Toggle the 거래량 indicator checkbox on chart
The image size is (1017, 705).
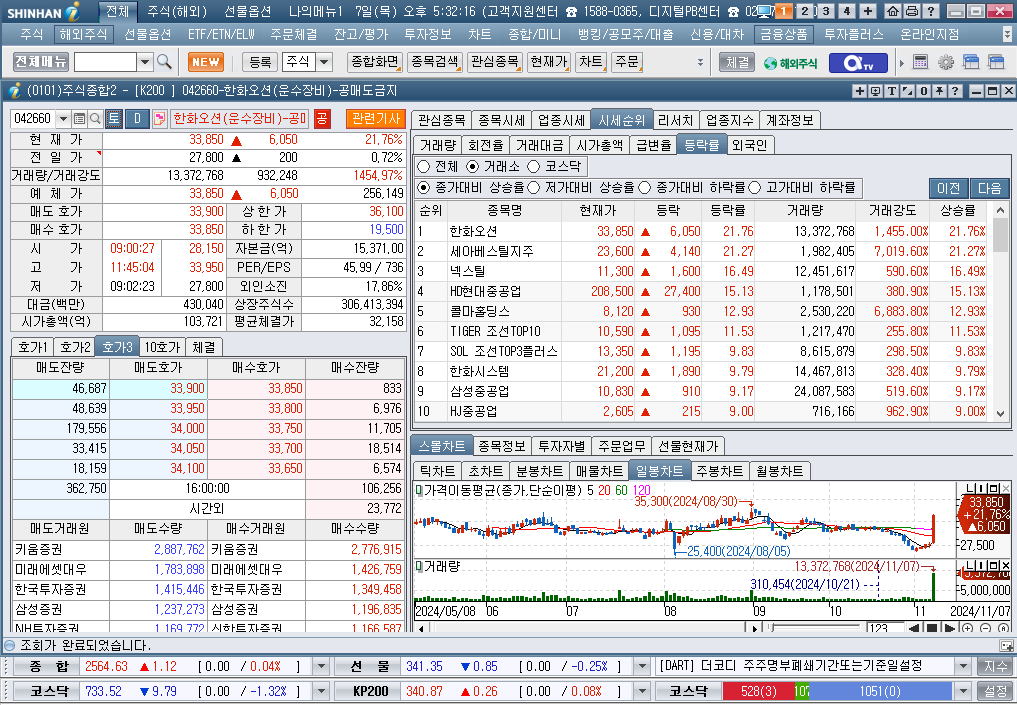click(418, 567)
